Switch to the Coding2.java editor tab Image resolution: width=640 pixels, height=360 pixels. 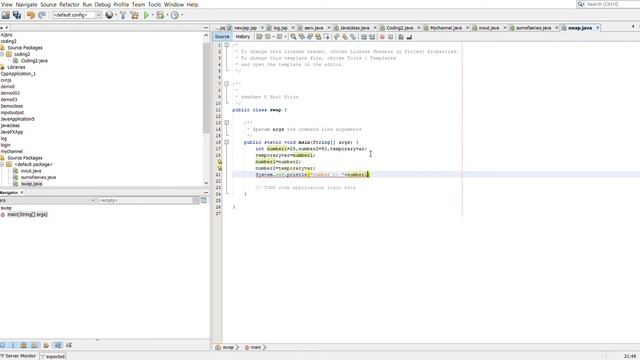coord(400,28)
